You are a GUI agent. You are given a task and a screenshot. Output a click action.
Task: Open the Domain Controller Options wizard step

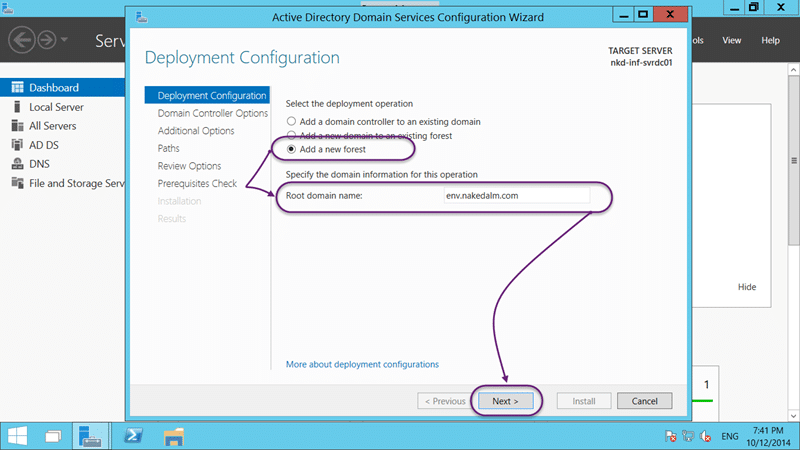pyautogui.click(x=213, y=113)
